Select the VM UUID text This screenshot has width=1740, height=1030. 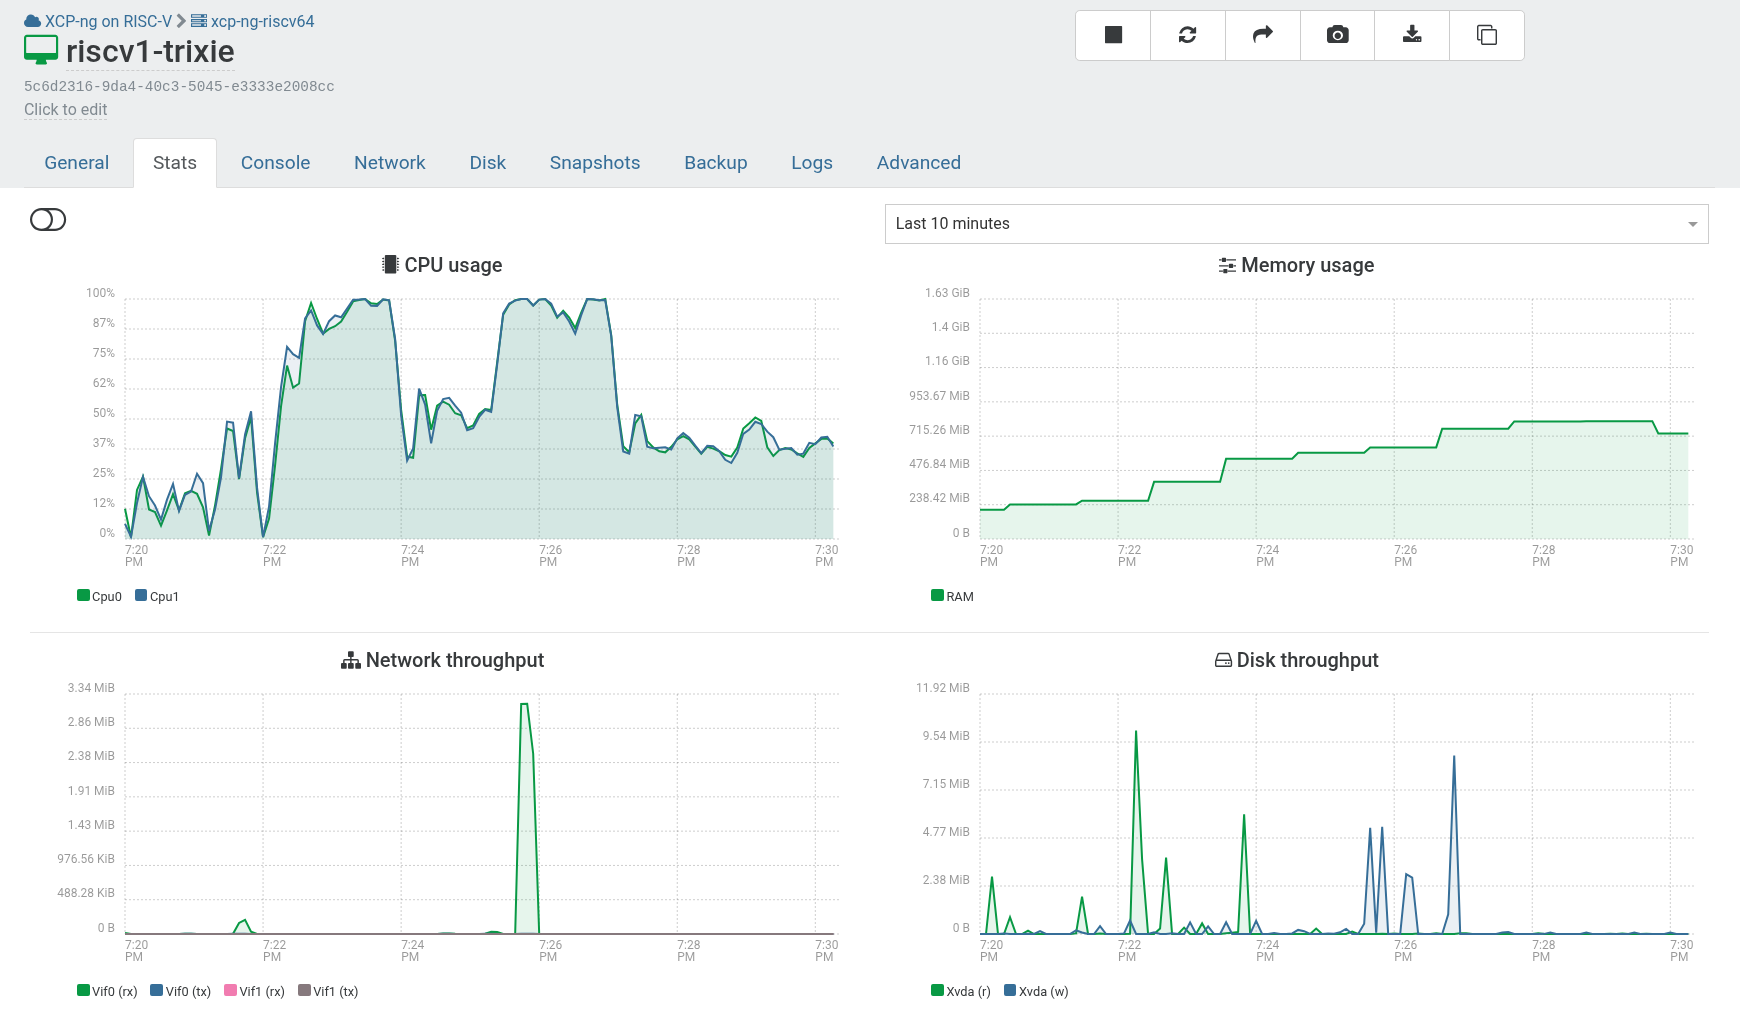pos(179,86)
